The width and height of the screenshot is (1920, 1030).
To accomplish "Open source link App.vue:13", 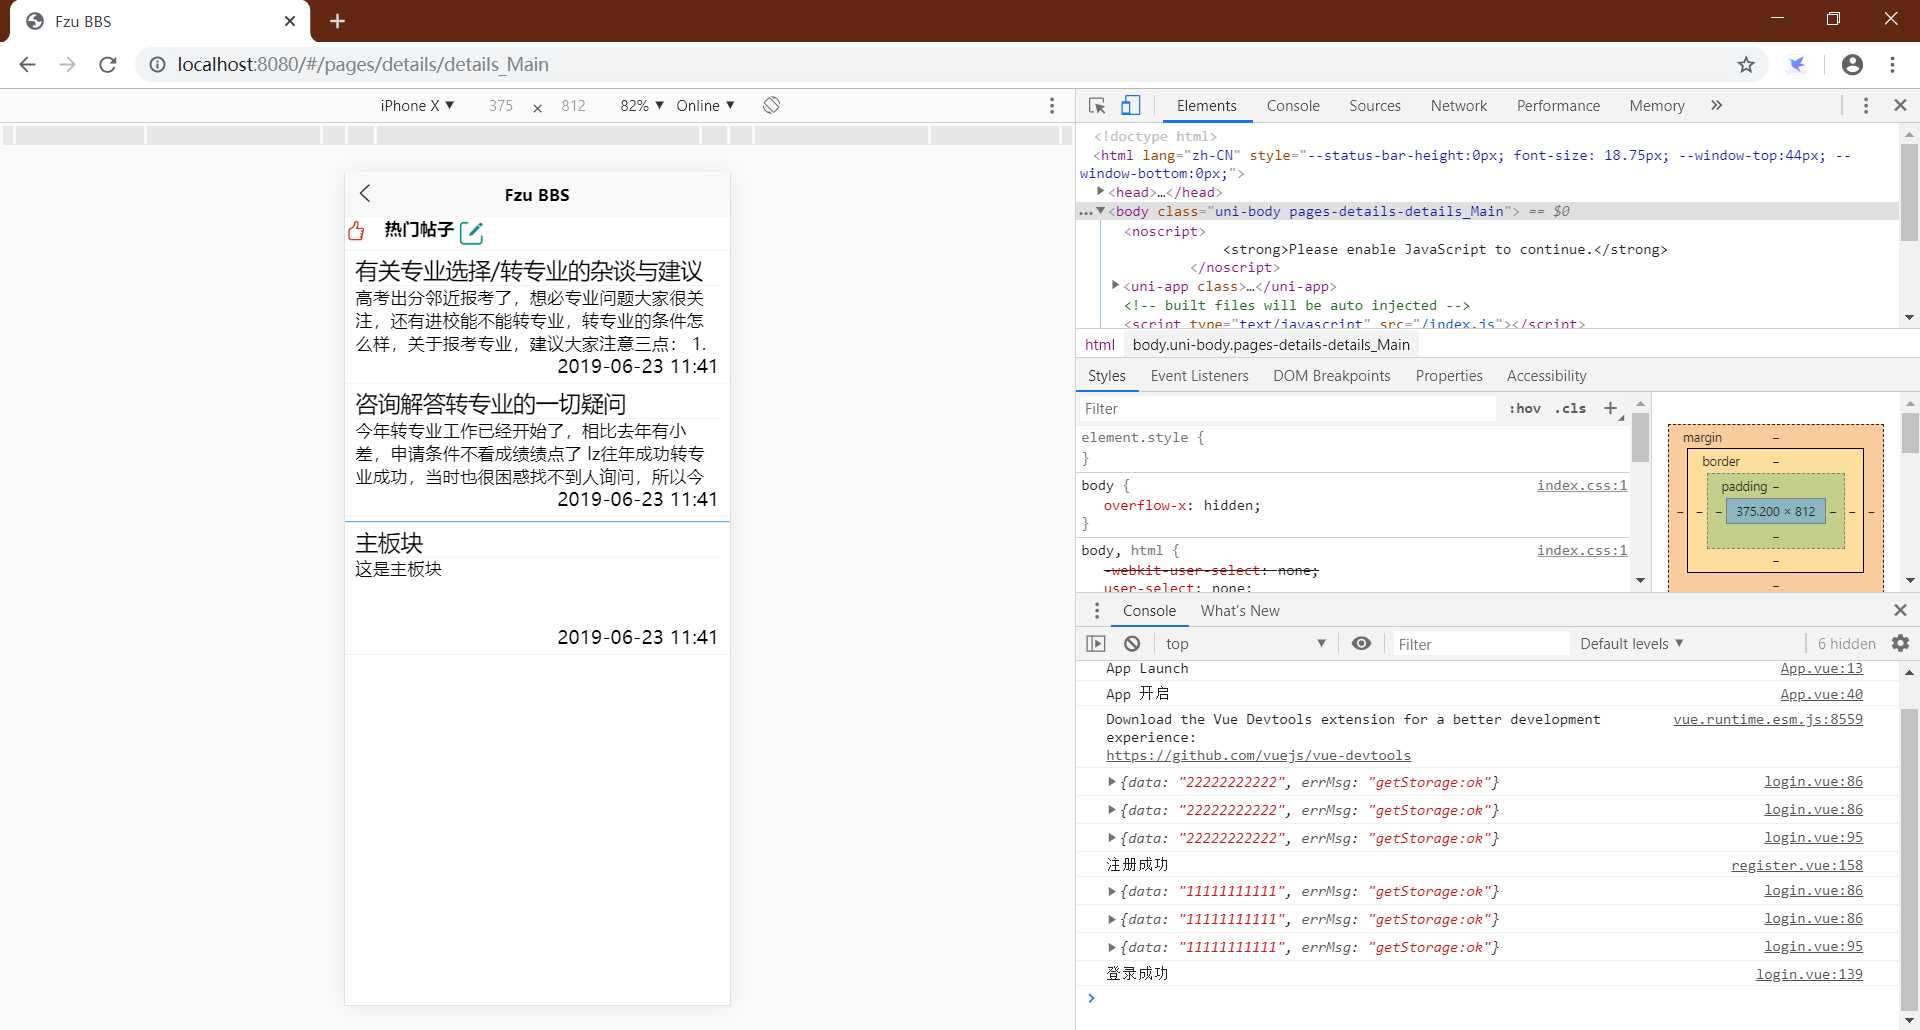I will (1821, 668).
